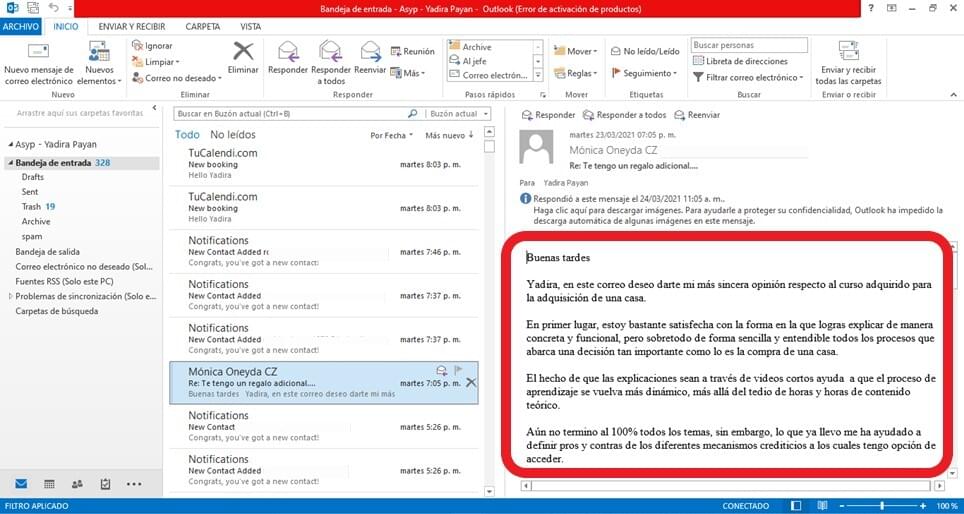The height and width of the screenshot is (514, 964).
Task: Expand the quick steps gallery
Action: pos(538,75)
